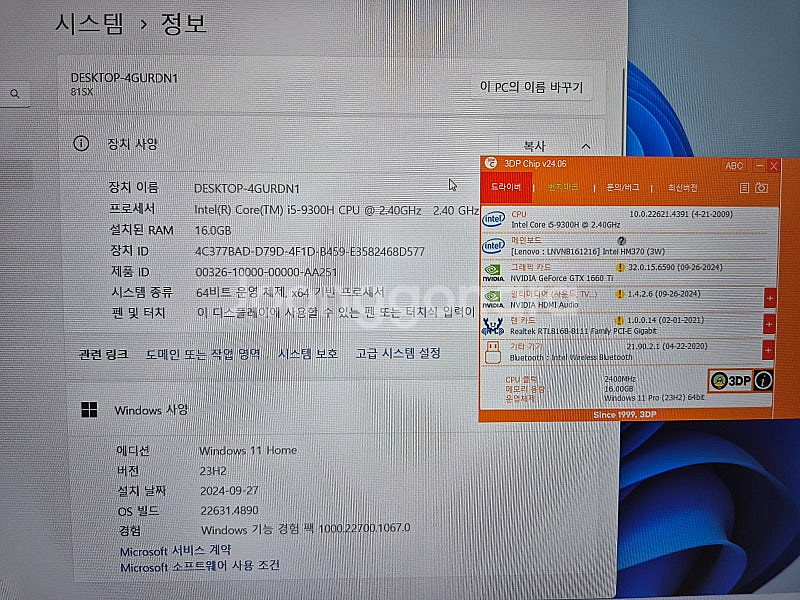Image resolution: width=800 pixels, height=600 pixels.
Task: Click the Windows logo beside Windows 사양
Action: [89, 409]
